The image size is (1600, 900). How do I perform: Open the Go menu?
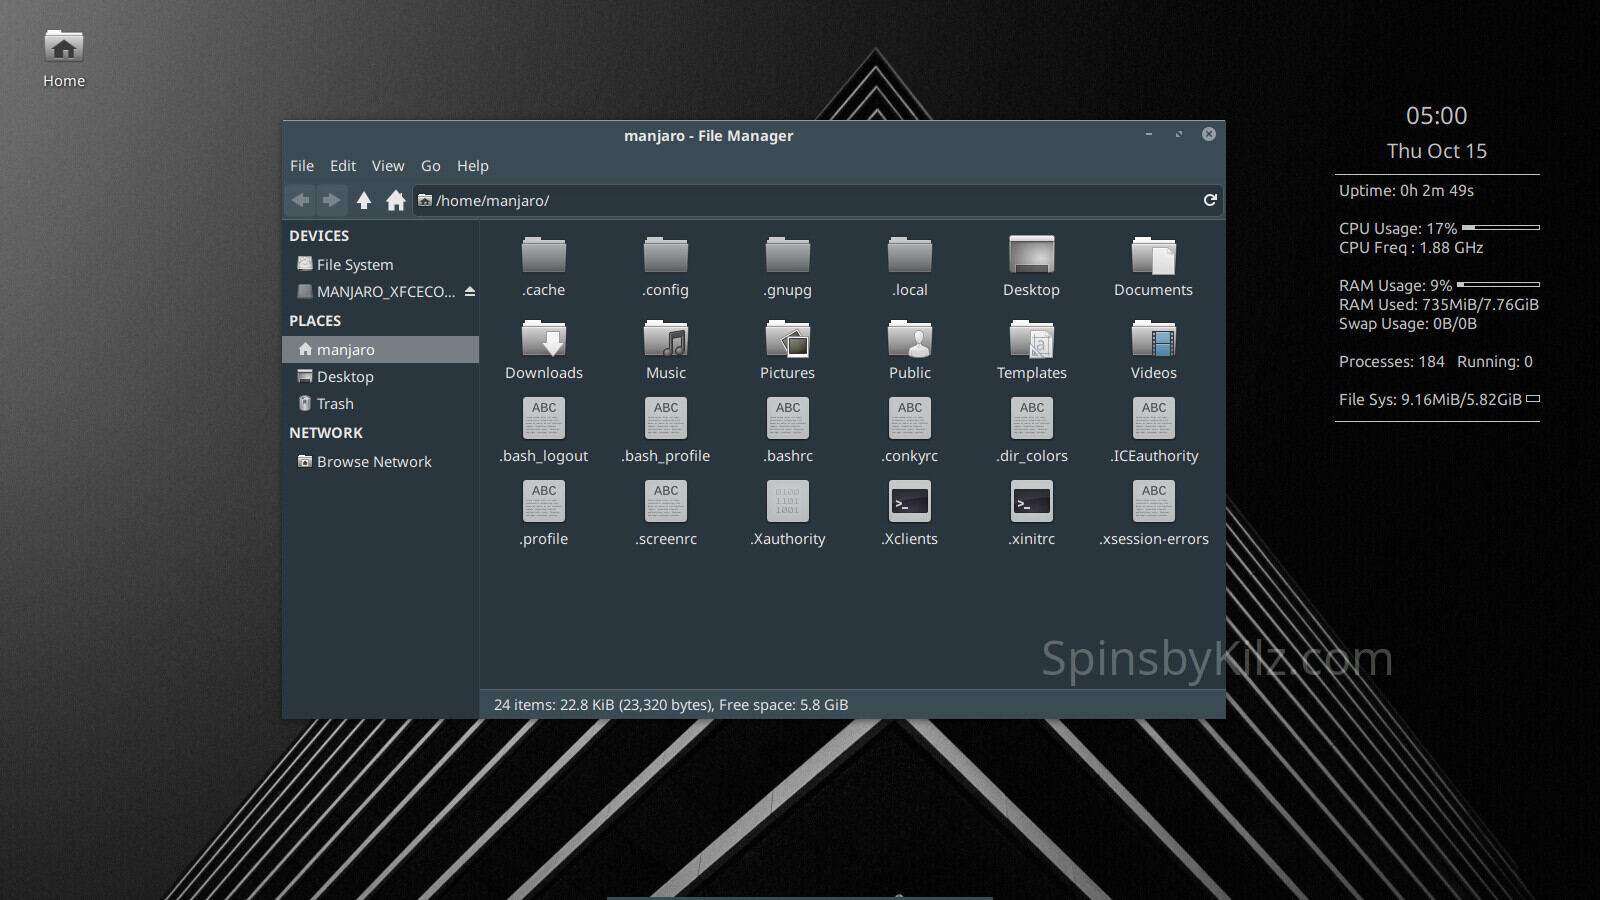(x=430, y=166)
